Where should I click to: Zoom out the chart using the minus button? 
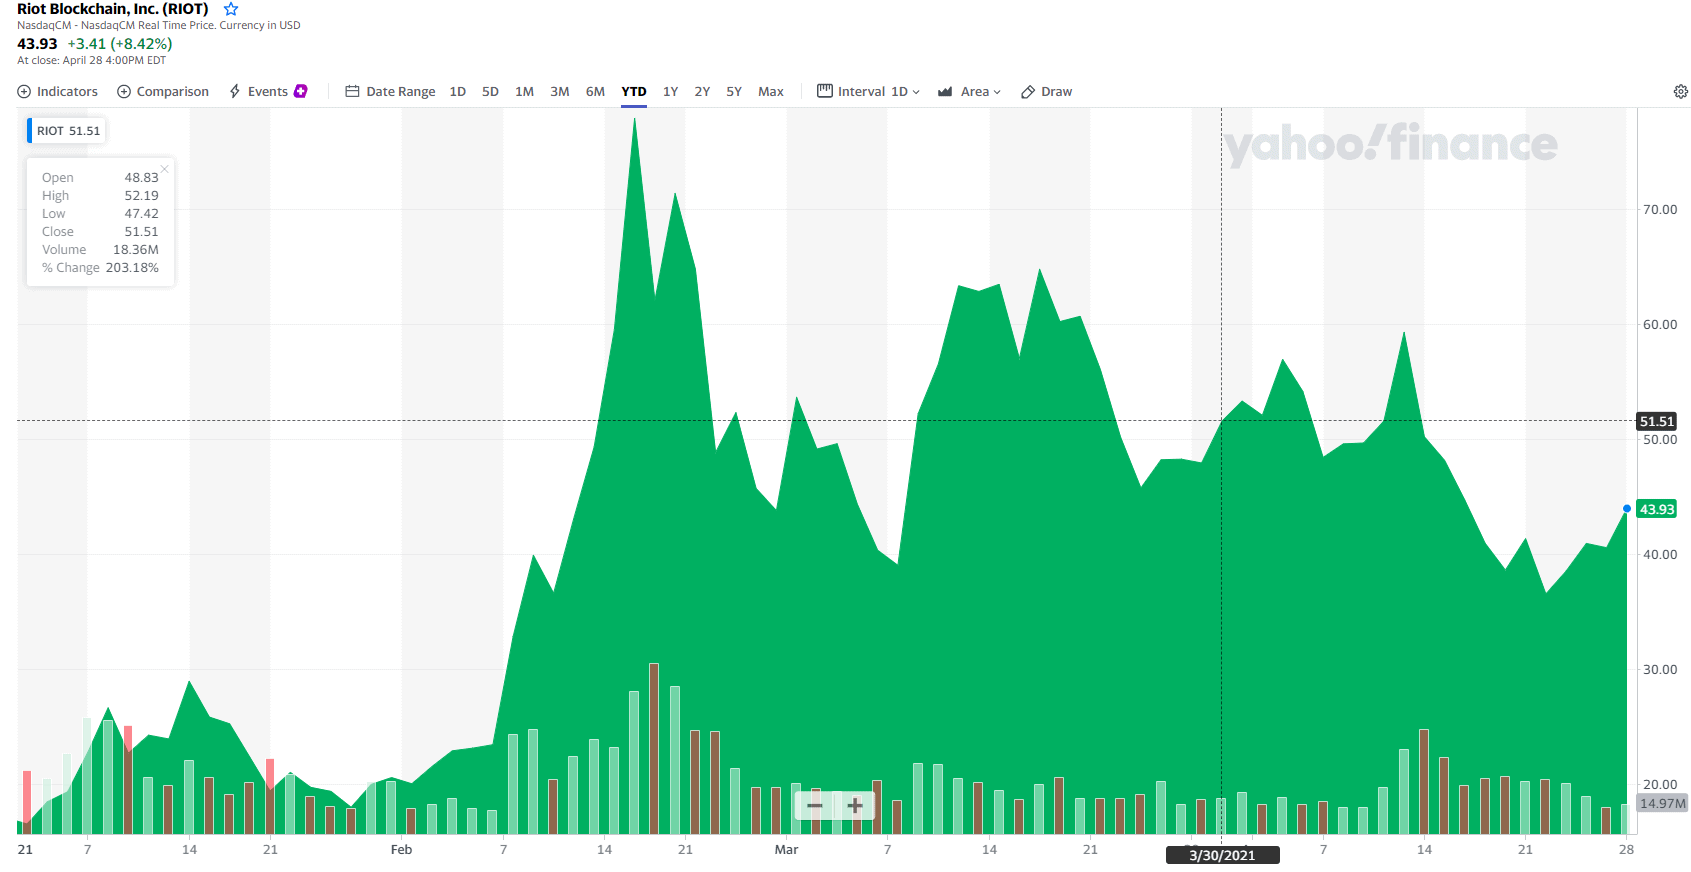point(815,805)
